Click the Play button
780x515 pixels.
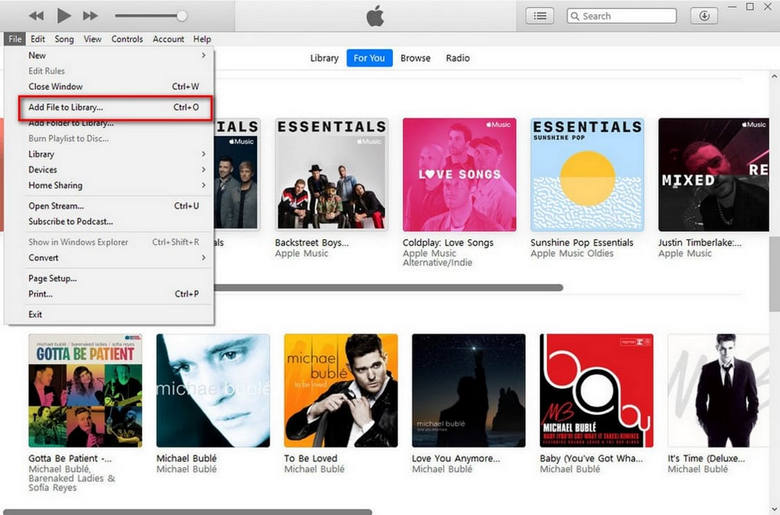coord(64,15)
